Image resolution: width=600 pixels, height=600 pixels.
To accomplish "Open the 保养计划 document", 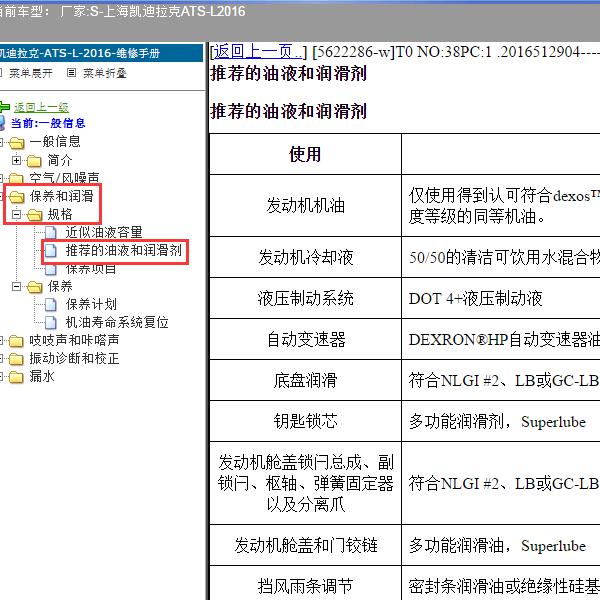I will pos(91,304).
